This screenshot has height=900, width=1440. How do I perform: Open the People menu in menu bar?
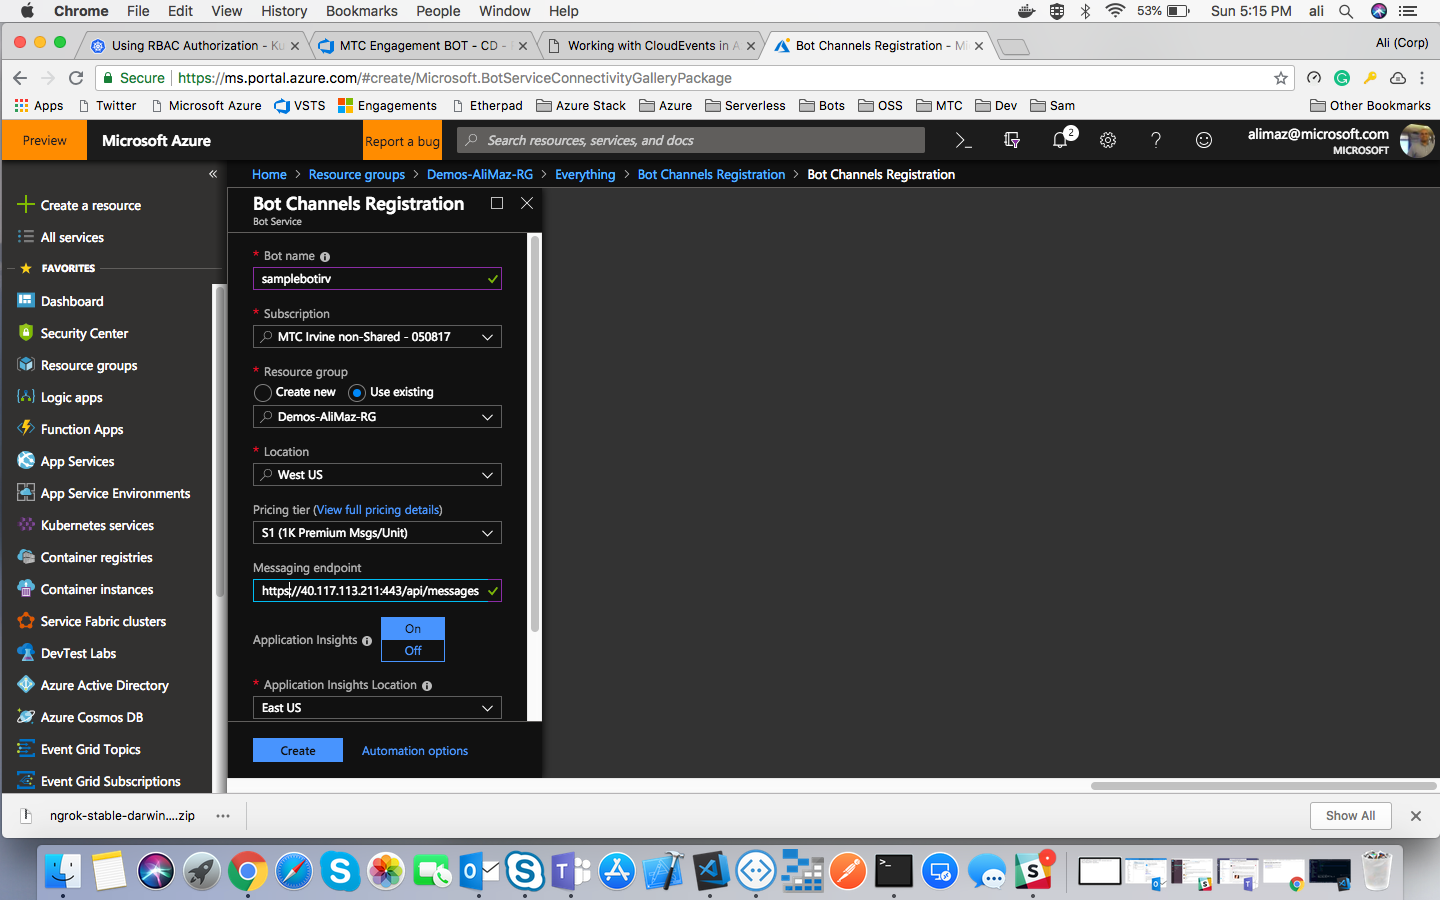click(x=438, y=11)
